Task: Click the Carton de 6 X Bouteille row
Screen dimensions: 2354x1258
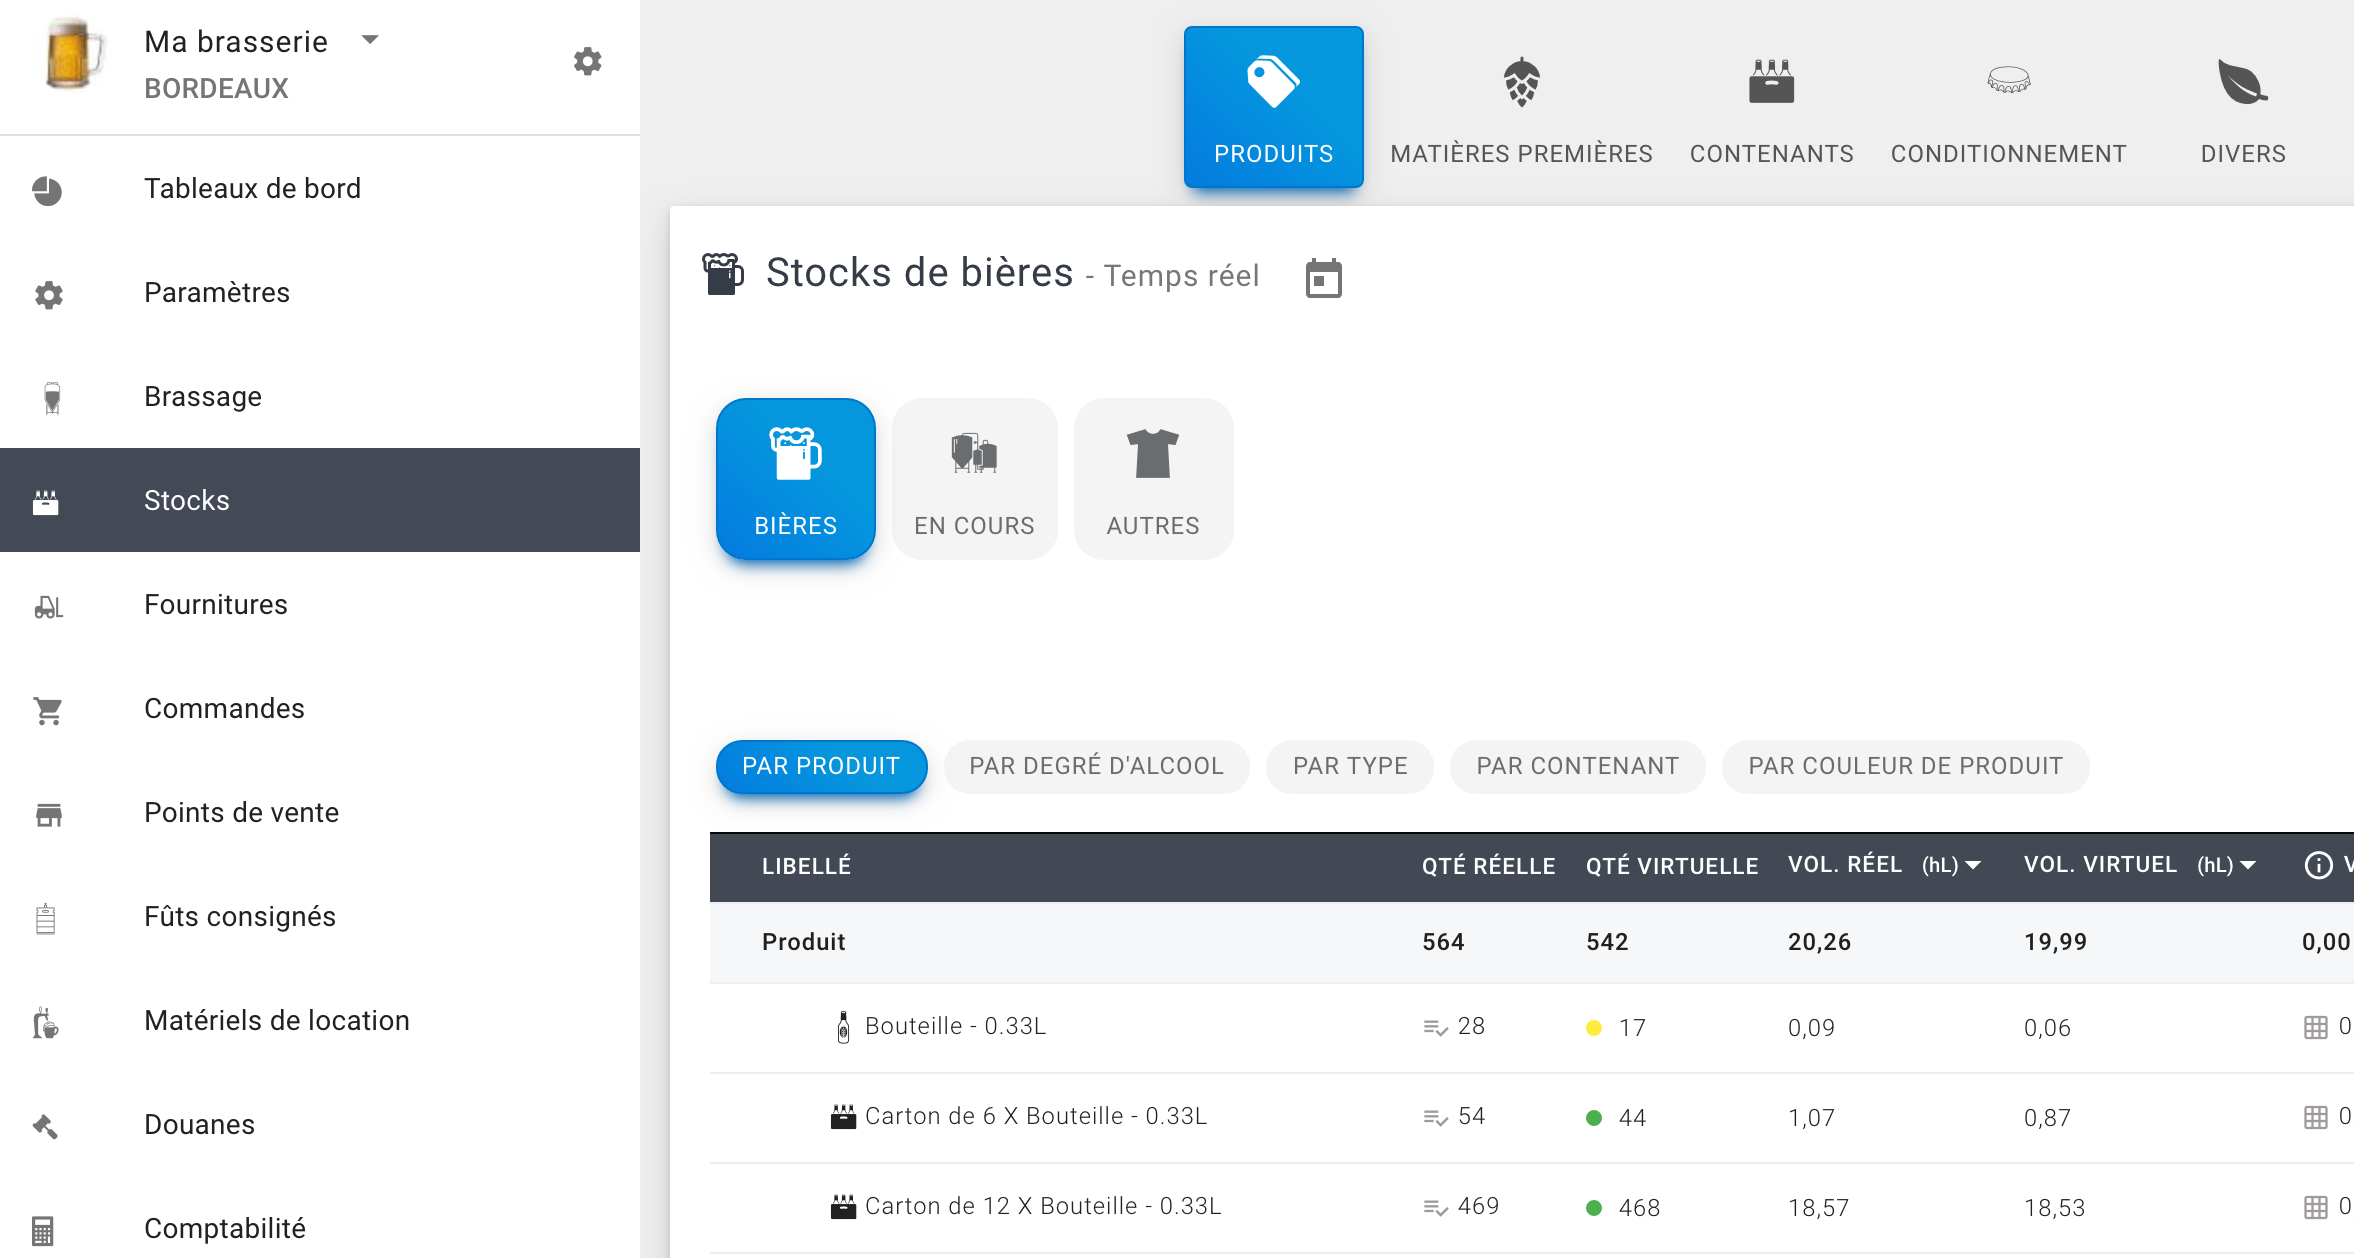Action: (1532, 1117)
